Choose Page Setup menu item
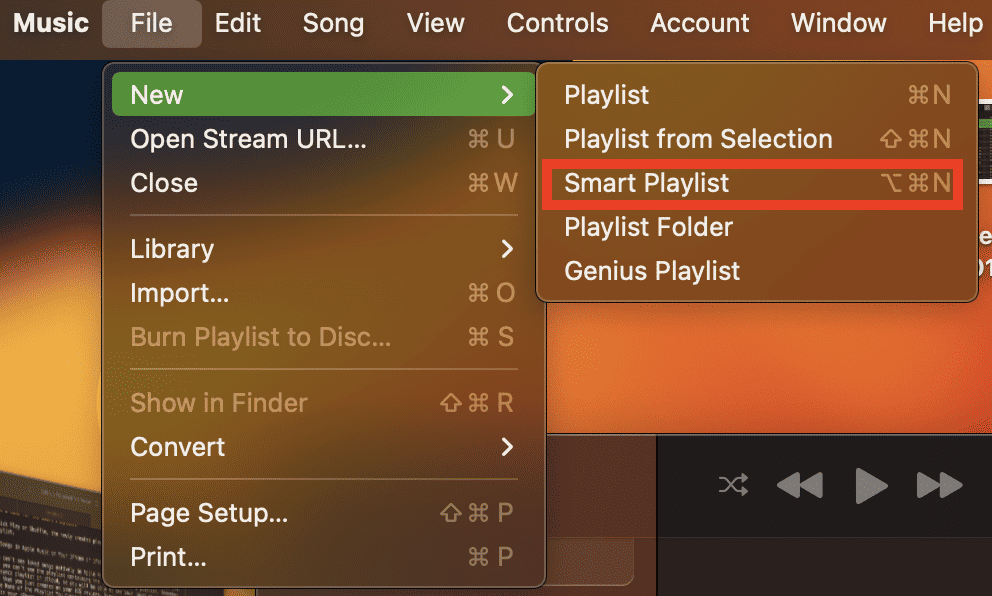992x596 pixels. click(x=209, y=513)
